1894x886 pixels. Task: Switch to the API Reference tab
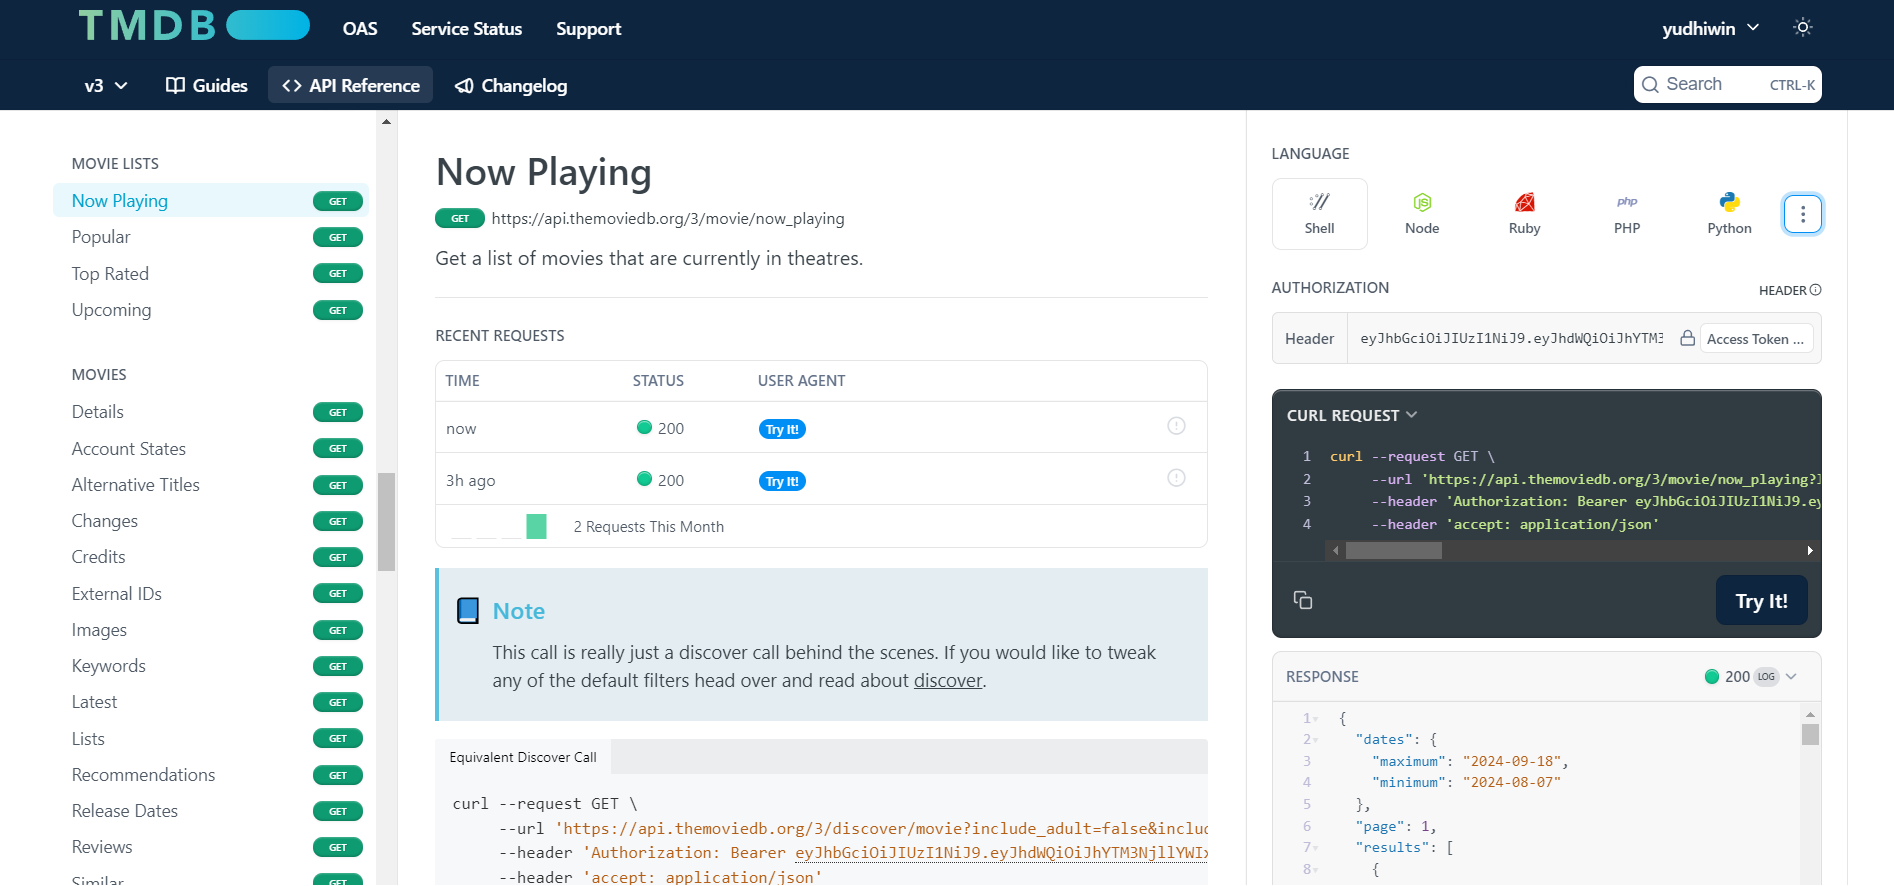pos(351,86)
